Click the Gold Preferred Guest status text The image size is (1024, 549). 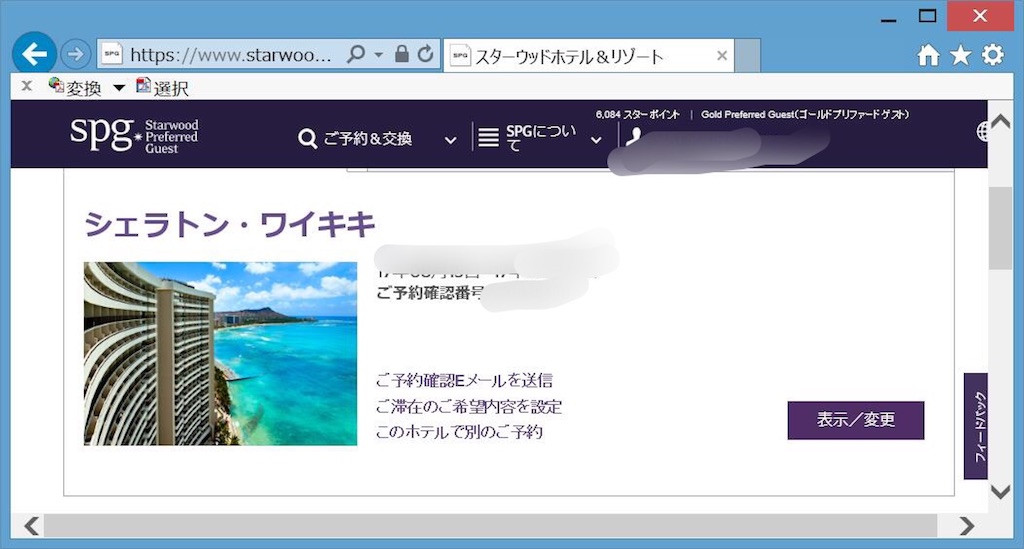click(805, 114)
